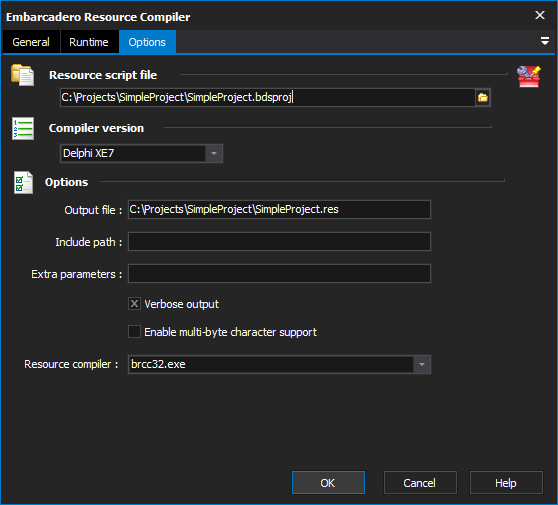This screenshot has width=558, height=505.
Task: Switch to the General tab
Action: click(x=31, y=42)
